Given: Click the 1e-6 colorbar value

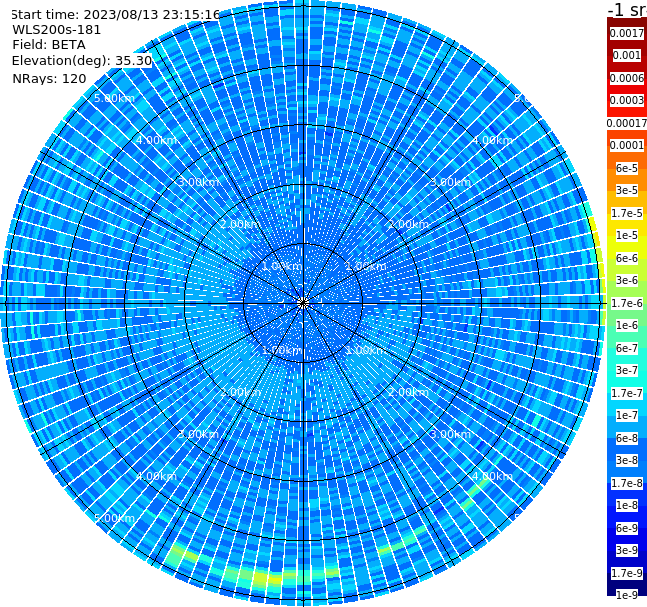Looking at the screenshot, I should click(x=627, y=325).
